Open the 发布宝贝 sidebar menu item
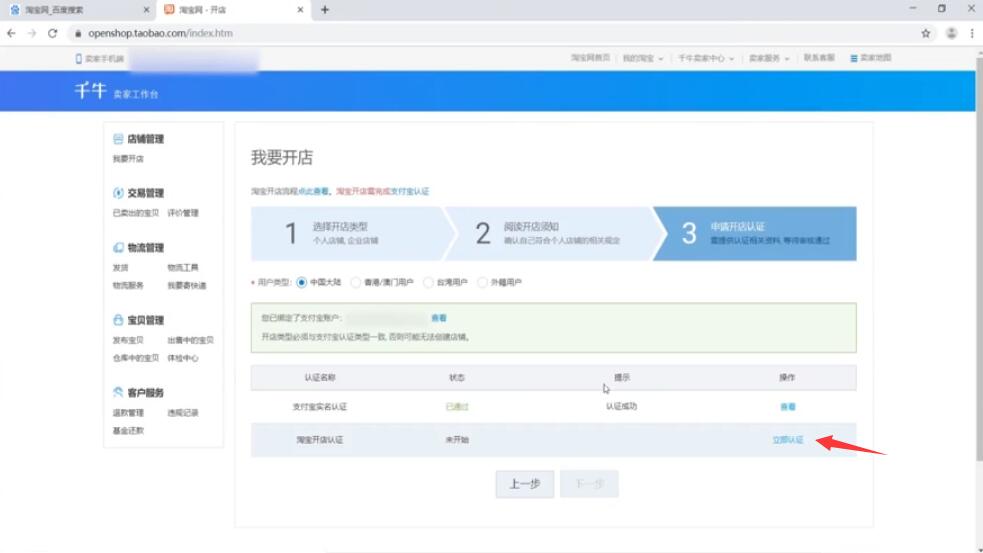The height and width of the screenshot is (553, 983). pos(128,340)
